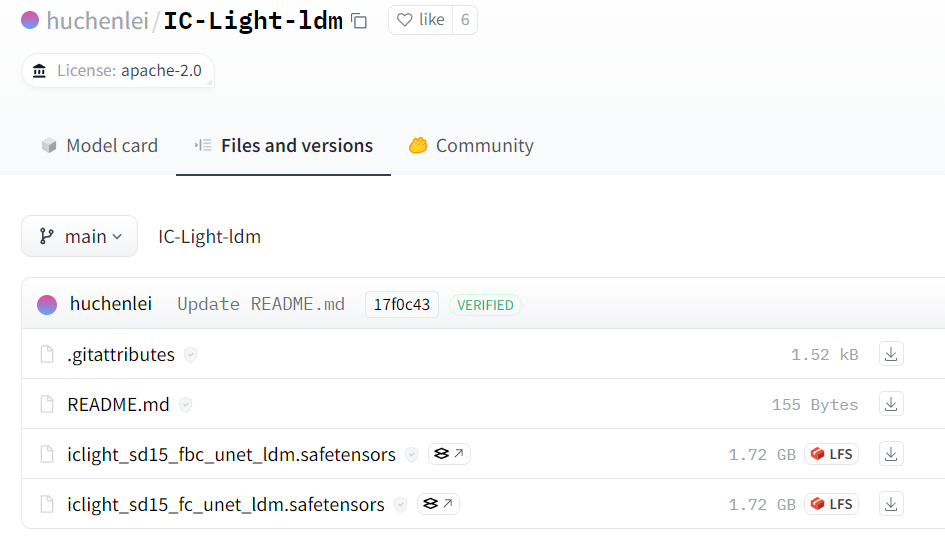Click file icon beside iclight_sd15_fbc_unet_ldm.safetensors
The width and height of the screenshot is (945, 542).
46,455
